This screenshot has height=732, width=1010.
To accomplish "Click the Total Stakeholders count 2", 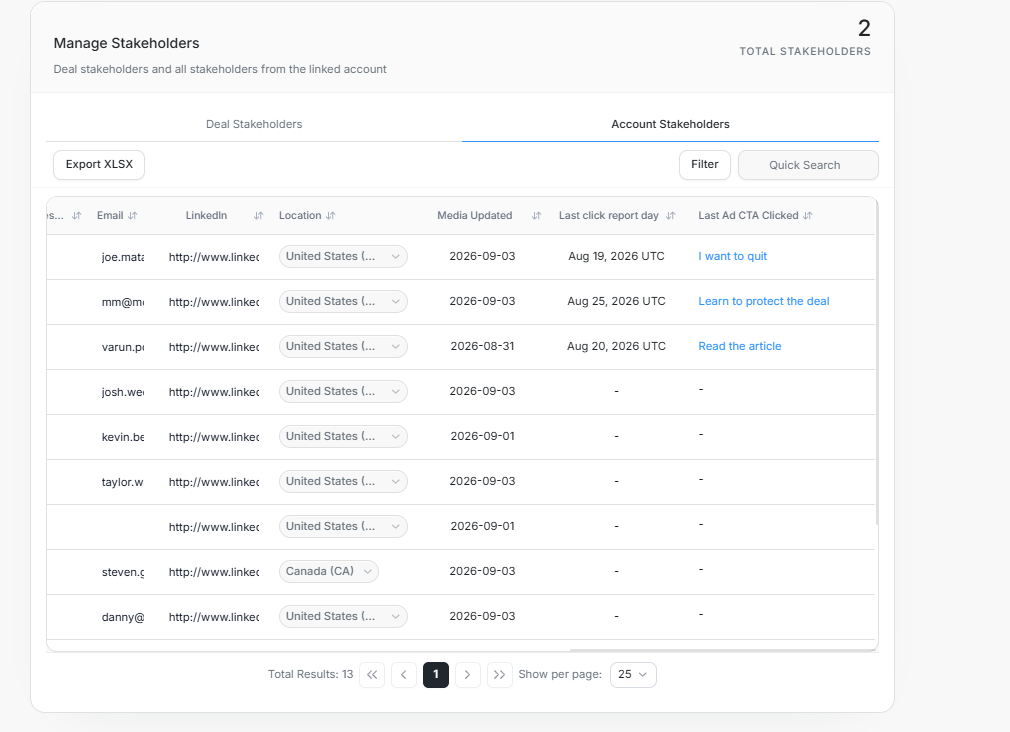I will (x=864, y=28).
